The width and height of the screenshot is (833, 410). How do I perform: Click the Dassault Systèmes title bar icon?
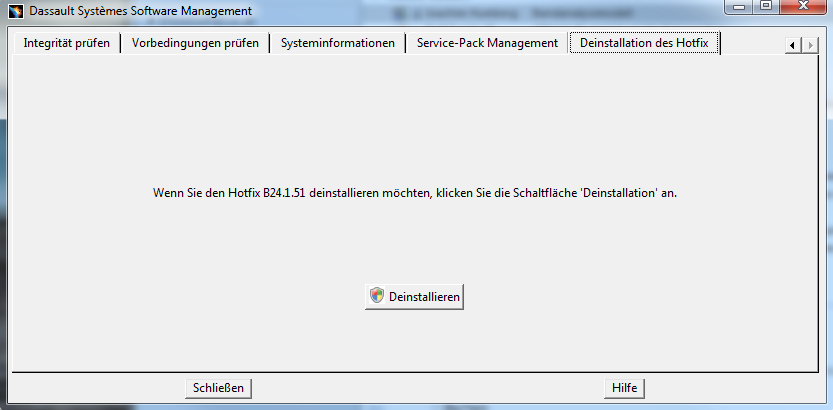coord(16,11)
